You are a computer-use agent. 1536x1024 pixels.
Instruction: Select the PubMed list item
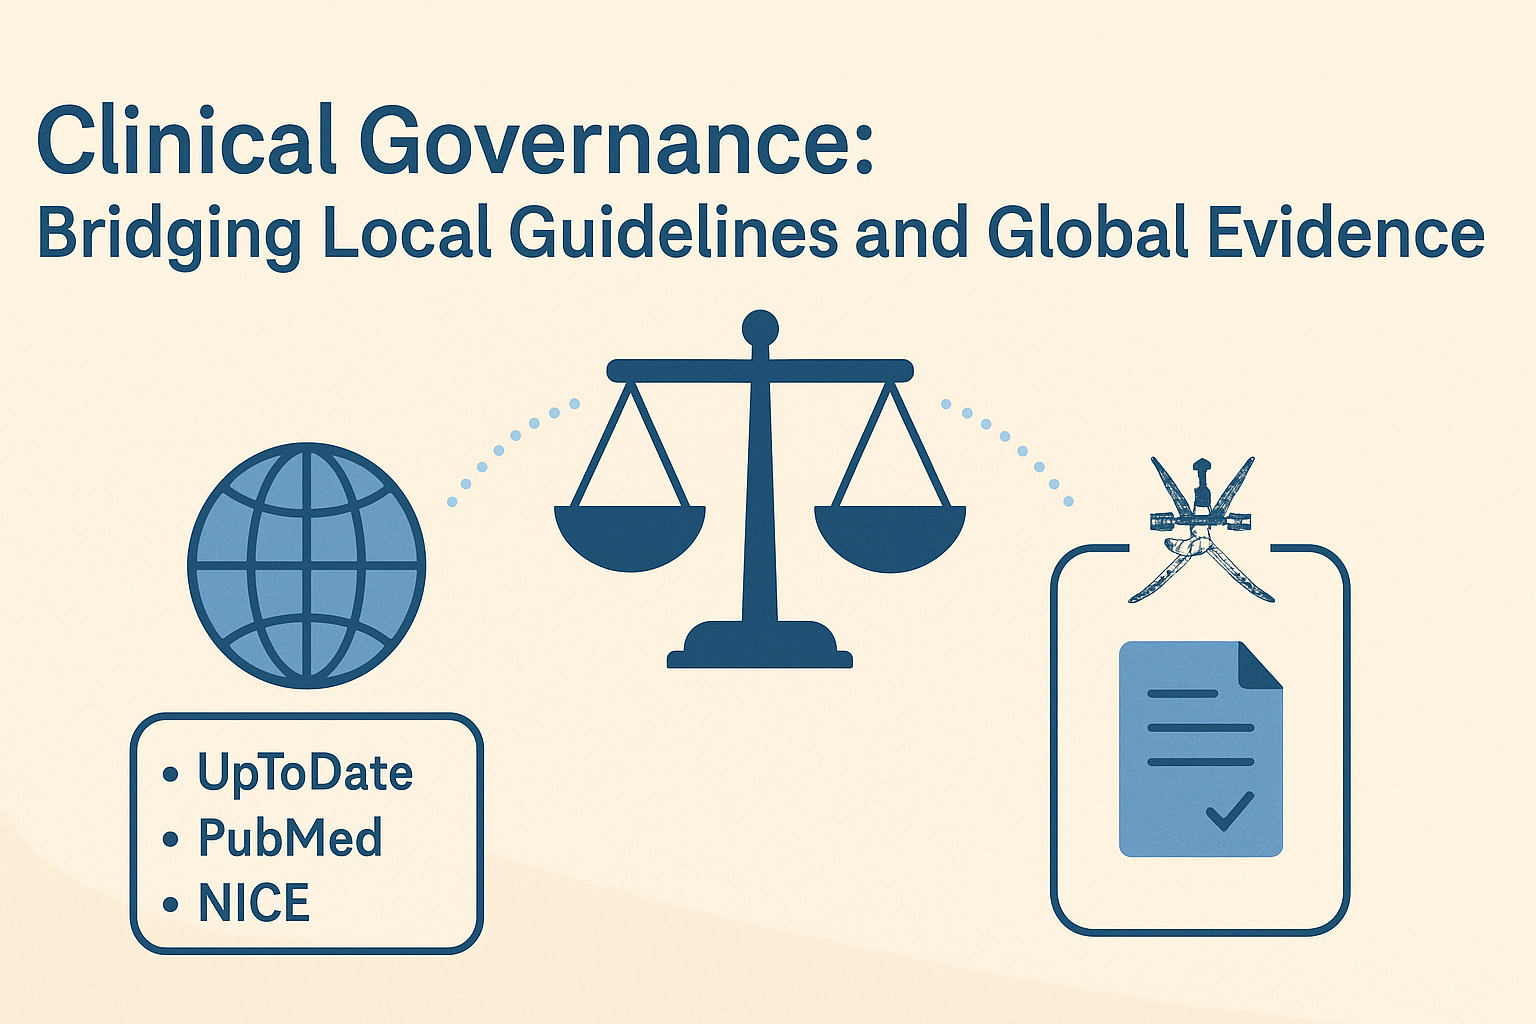(x=290, y=838)
